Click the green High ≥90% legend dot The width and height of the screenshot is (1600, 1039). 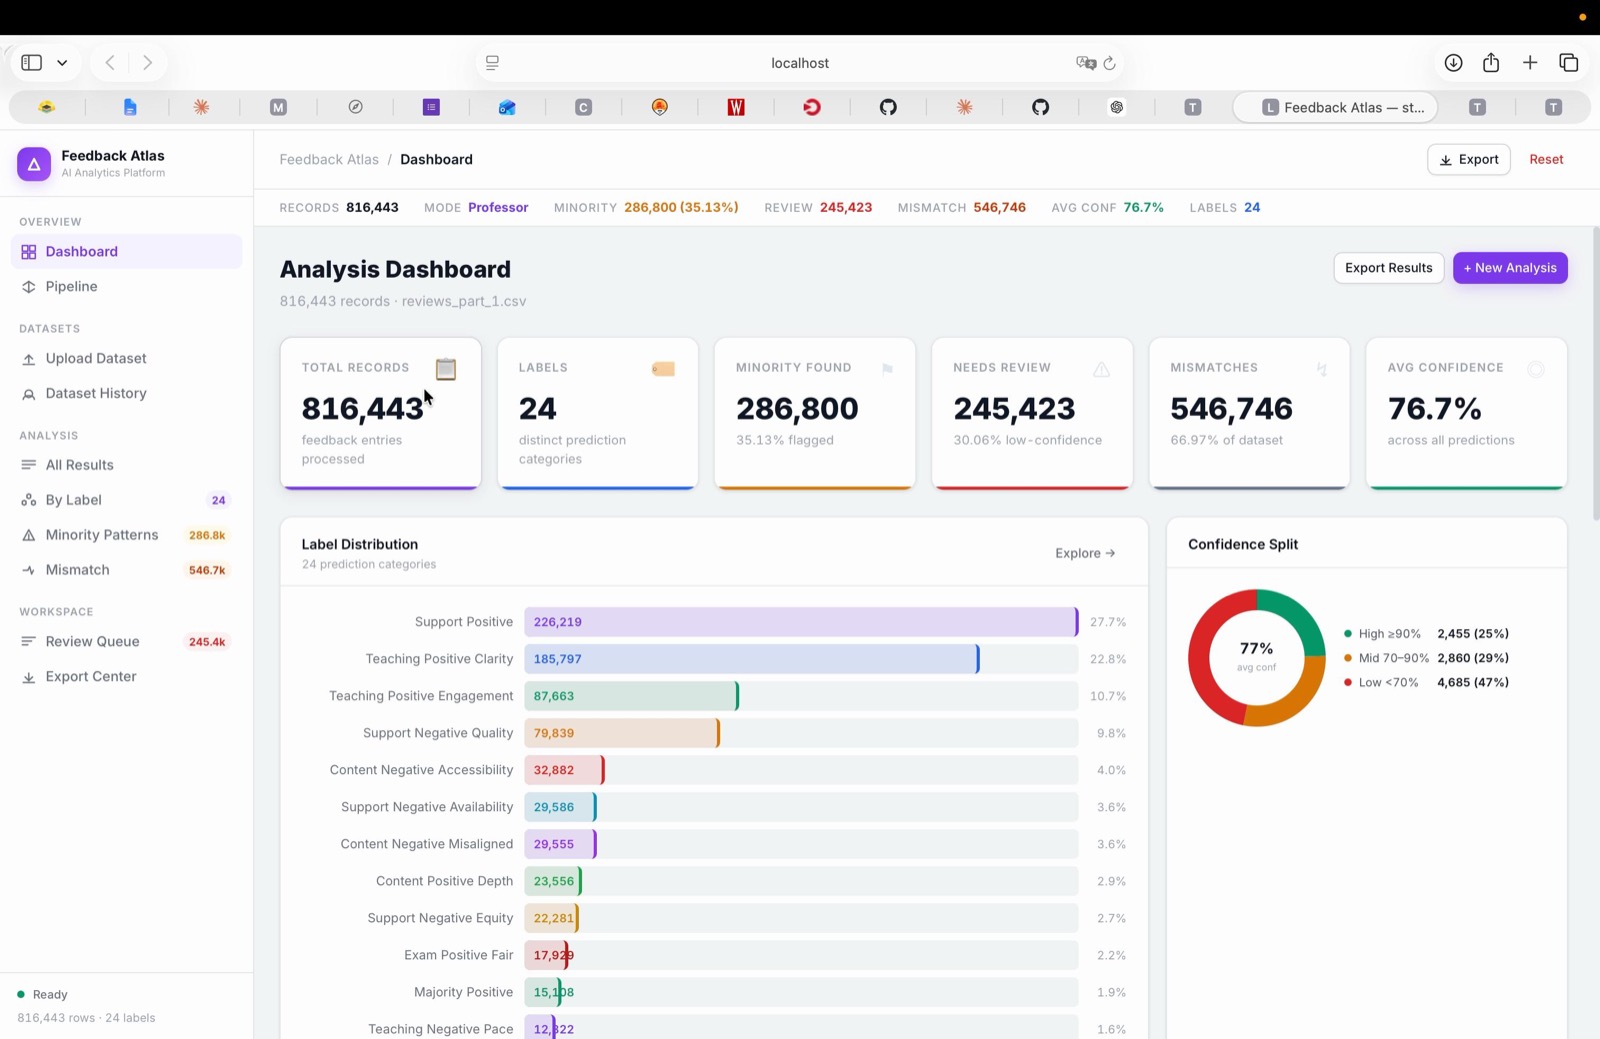[x=1348, y=634]
